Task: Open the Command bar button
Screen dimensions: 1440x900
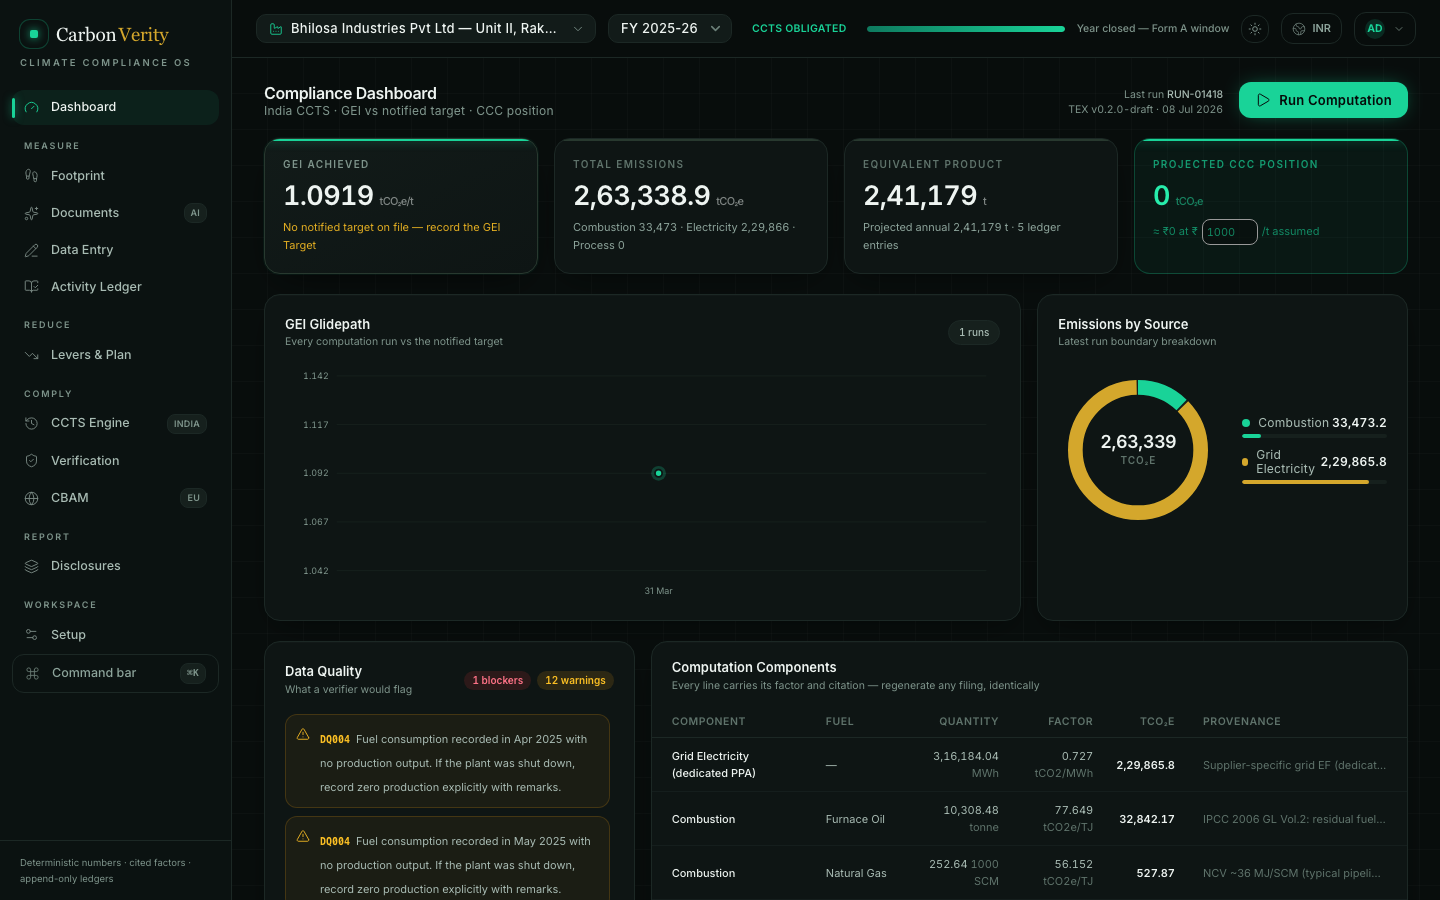Action: click(x=115, y=673)
